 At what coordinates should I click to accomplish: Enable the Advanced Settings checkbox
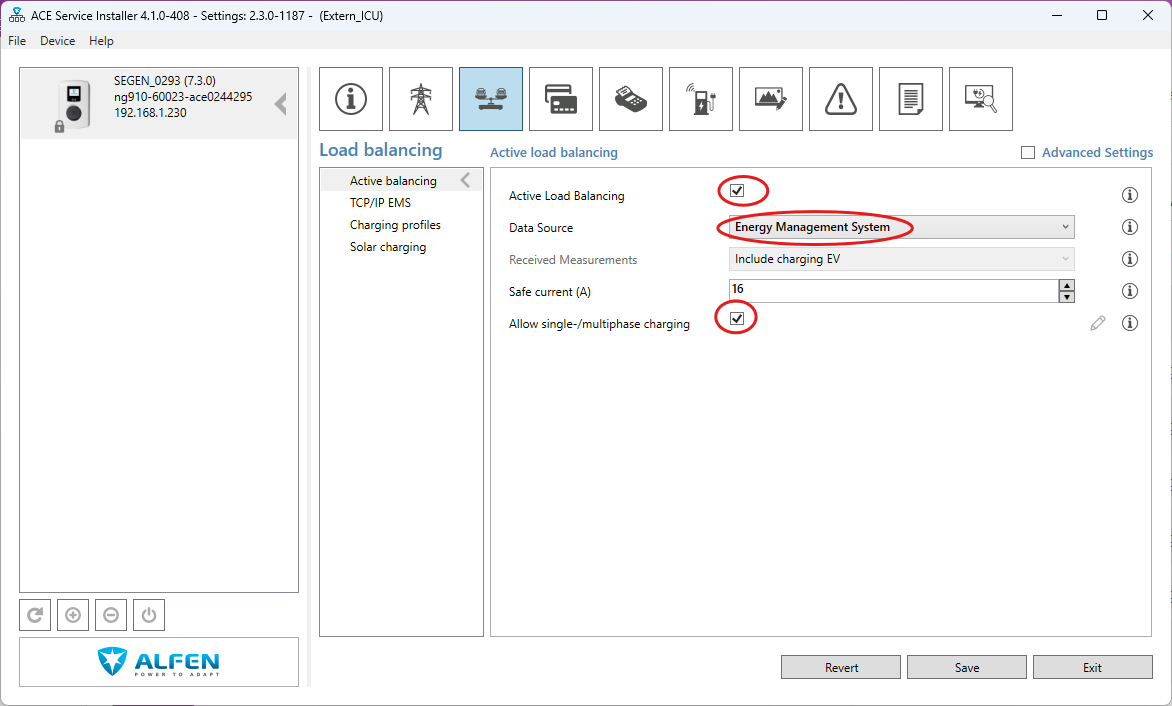click(1027, 153)
